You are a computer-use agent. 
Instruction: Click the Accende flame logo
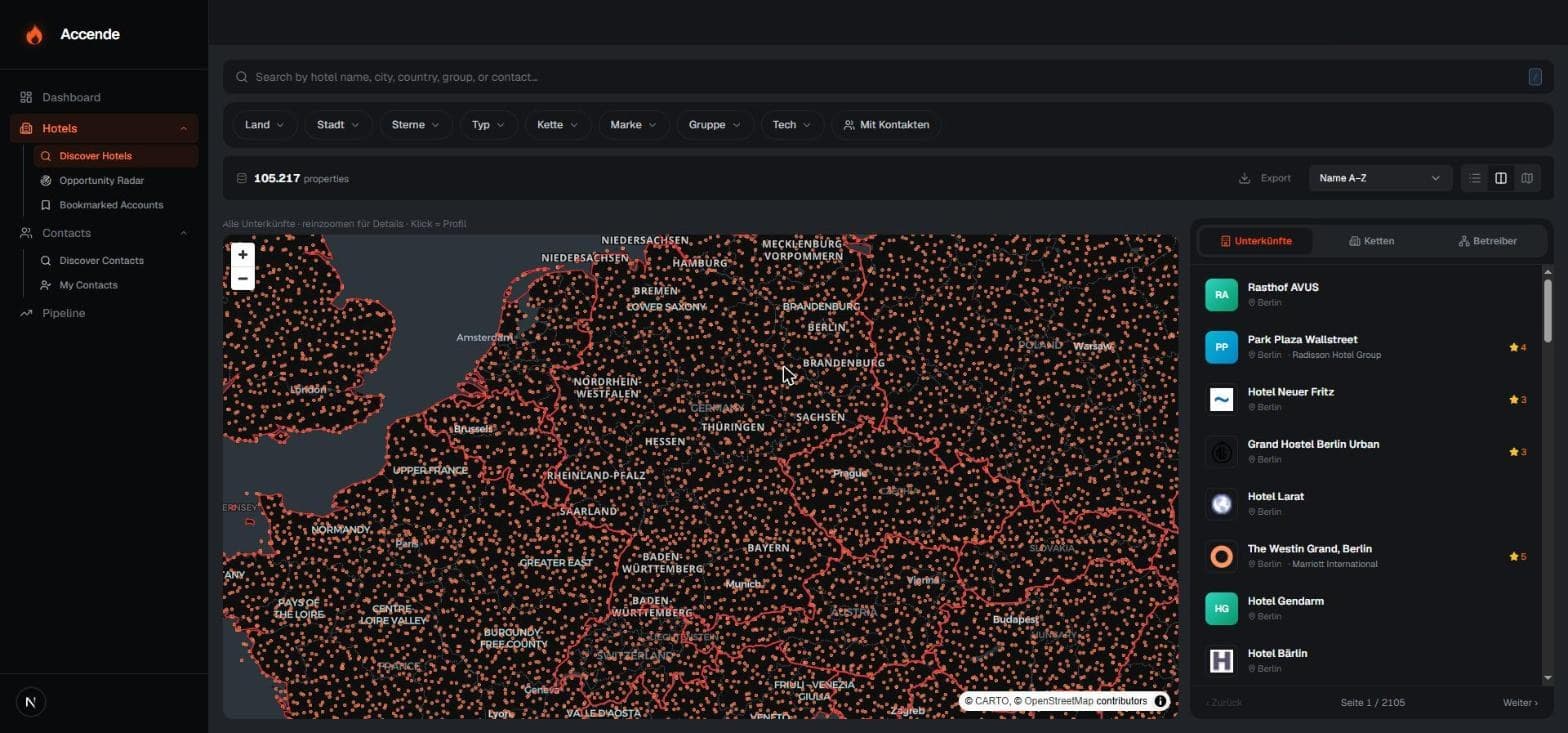(34, 35)
